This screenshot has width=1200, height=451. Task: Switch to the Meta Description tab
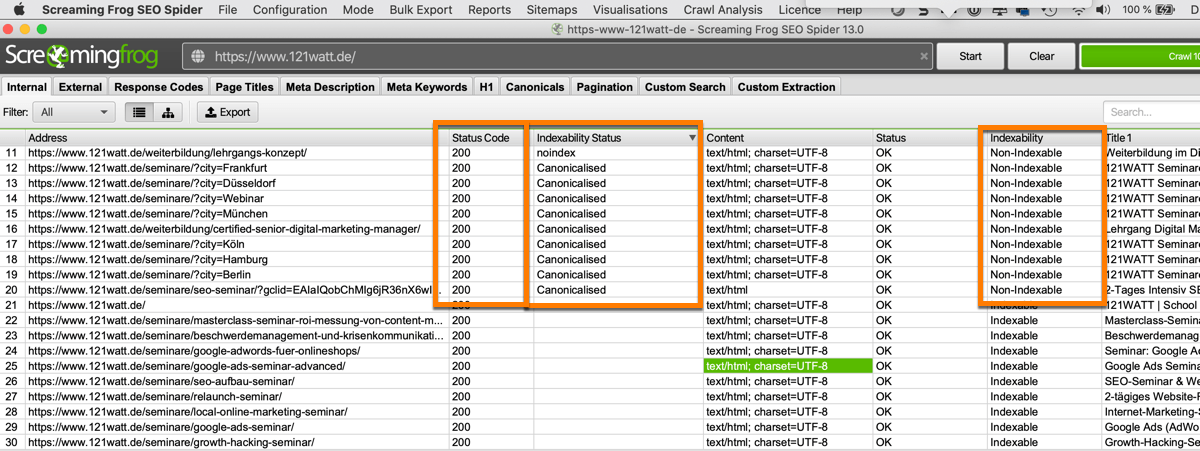click(330, 87)
